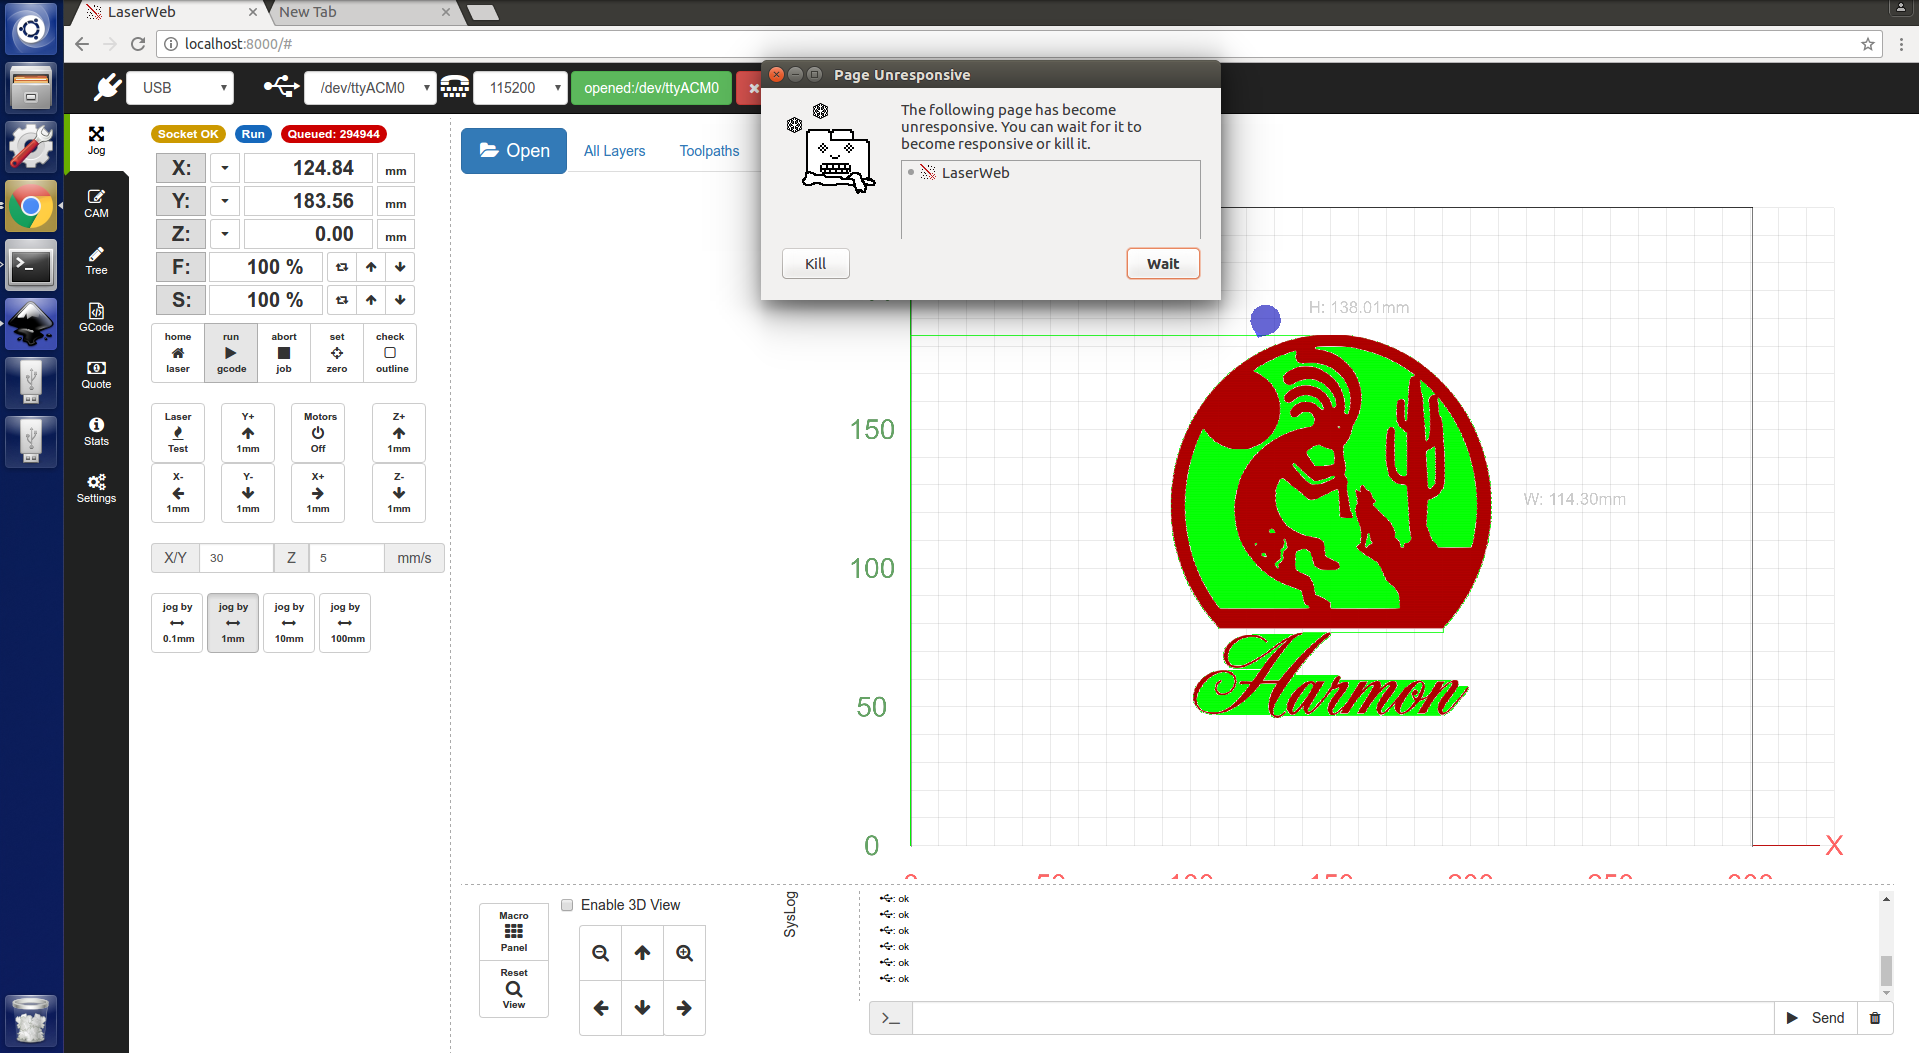The height and width of the screenshot is (1053, 1919).
Task: Select the LaserWeb browser tab
Action: pyautogui.click(x=170, y=12)
